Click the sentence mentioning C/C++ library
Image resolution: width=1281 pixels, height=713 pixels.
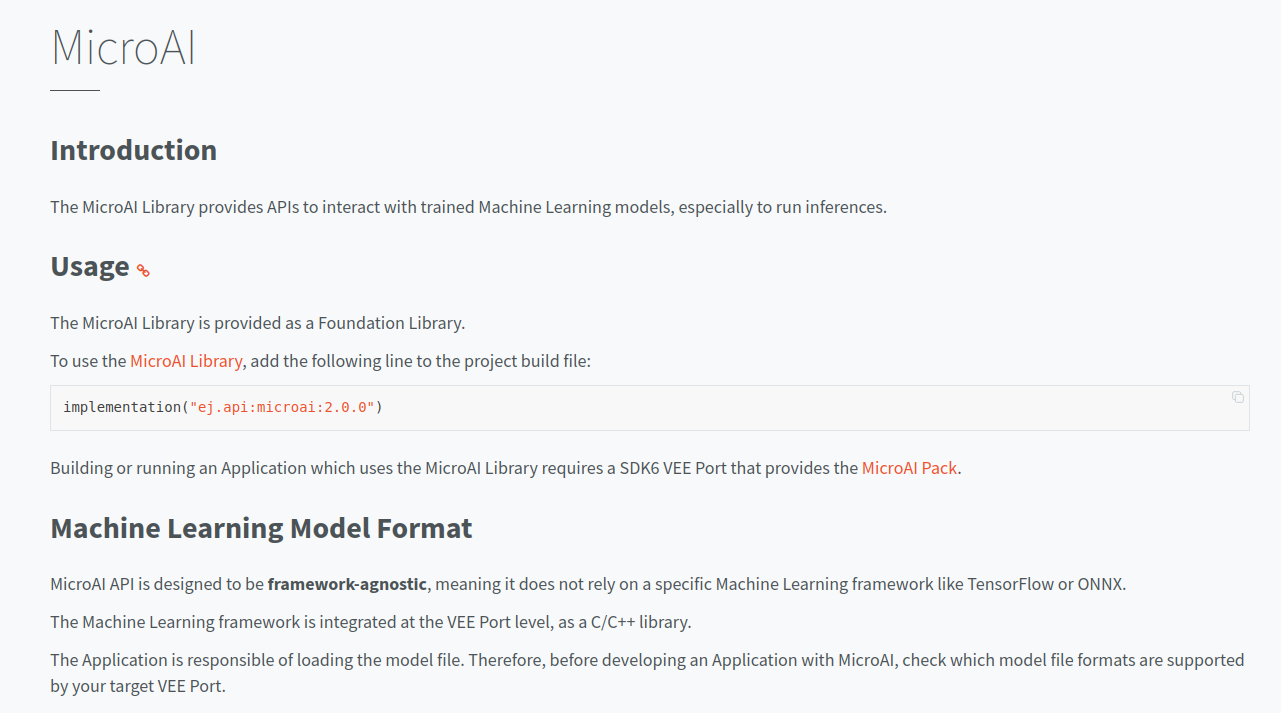tap(371, 622)
